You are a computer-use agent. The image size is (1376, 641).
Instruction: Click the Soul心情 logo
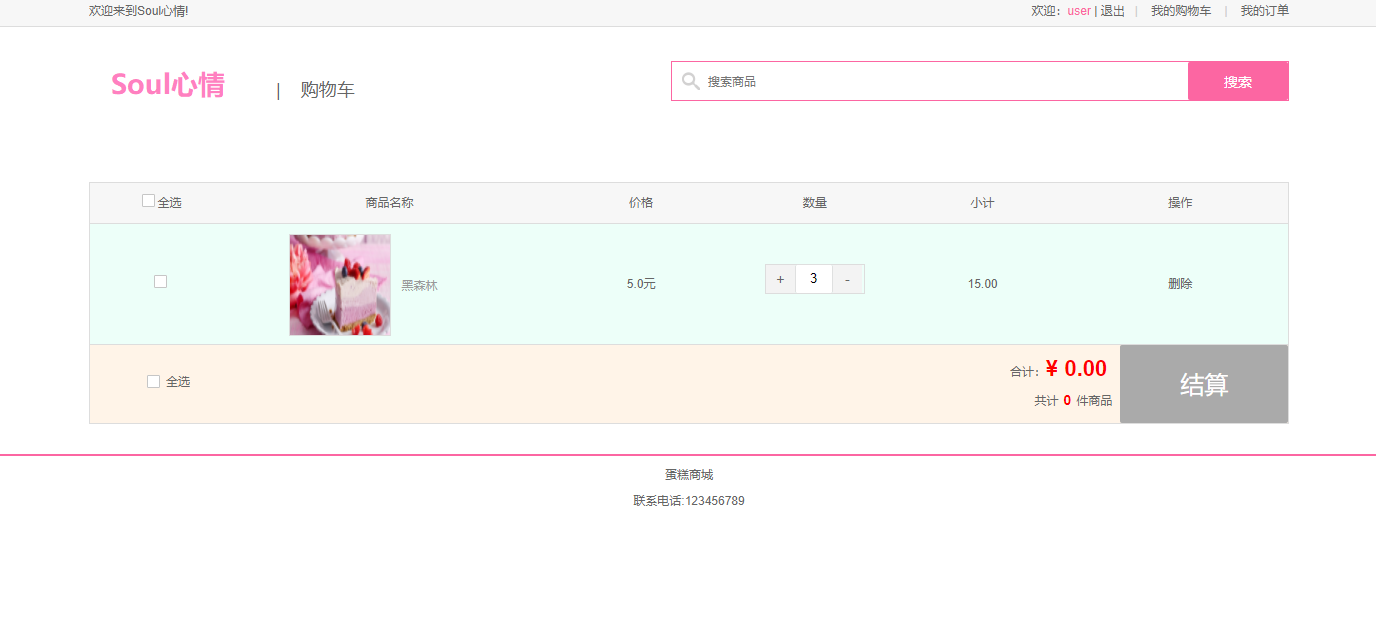click(167, 86)
